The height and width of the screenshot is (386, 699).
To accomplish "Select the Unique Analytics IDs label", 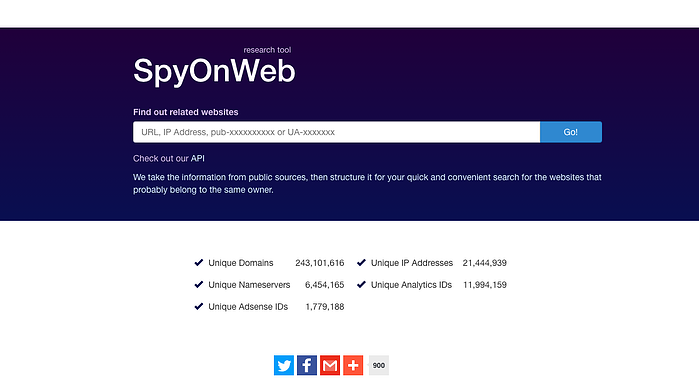I will pyautogui.click(x=411, y=285).
